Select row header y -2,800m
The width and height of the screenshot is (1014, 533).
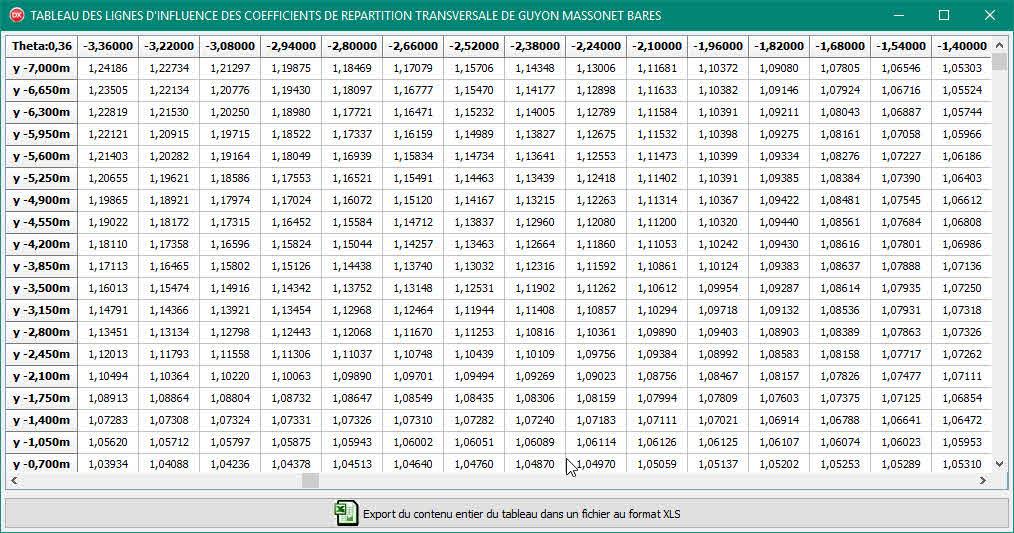(x=42, y=332)
